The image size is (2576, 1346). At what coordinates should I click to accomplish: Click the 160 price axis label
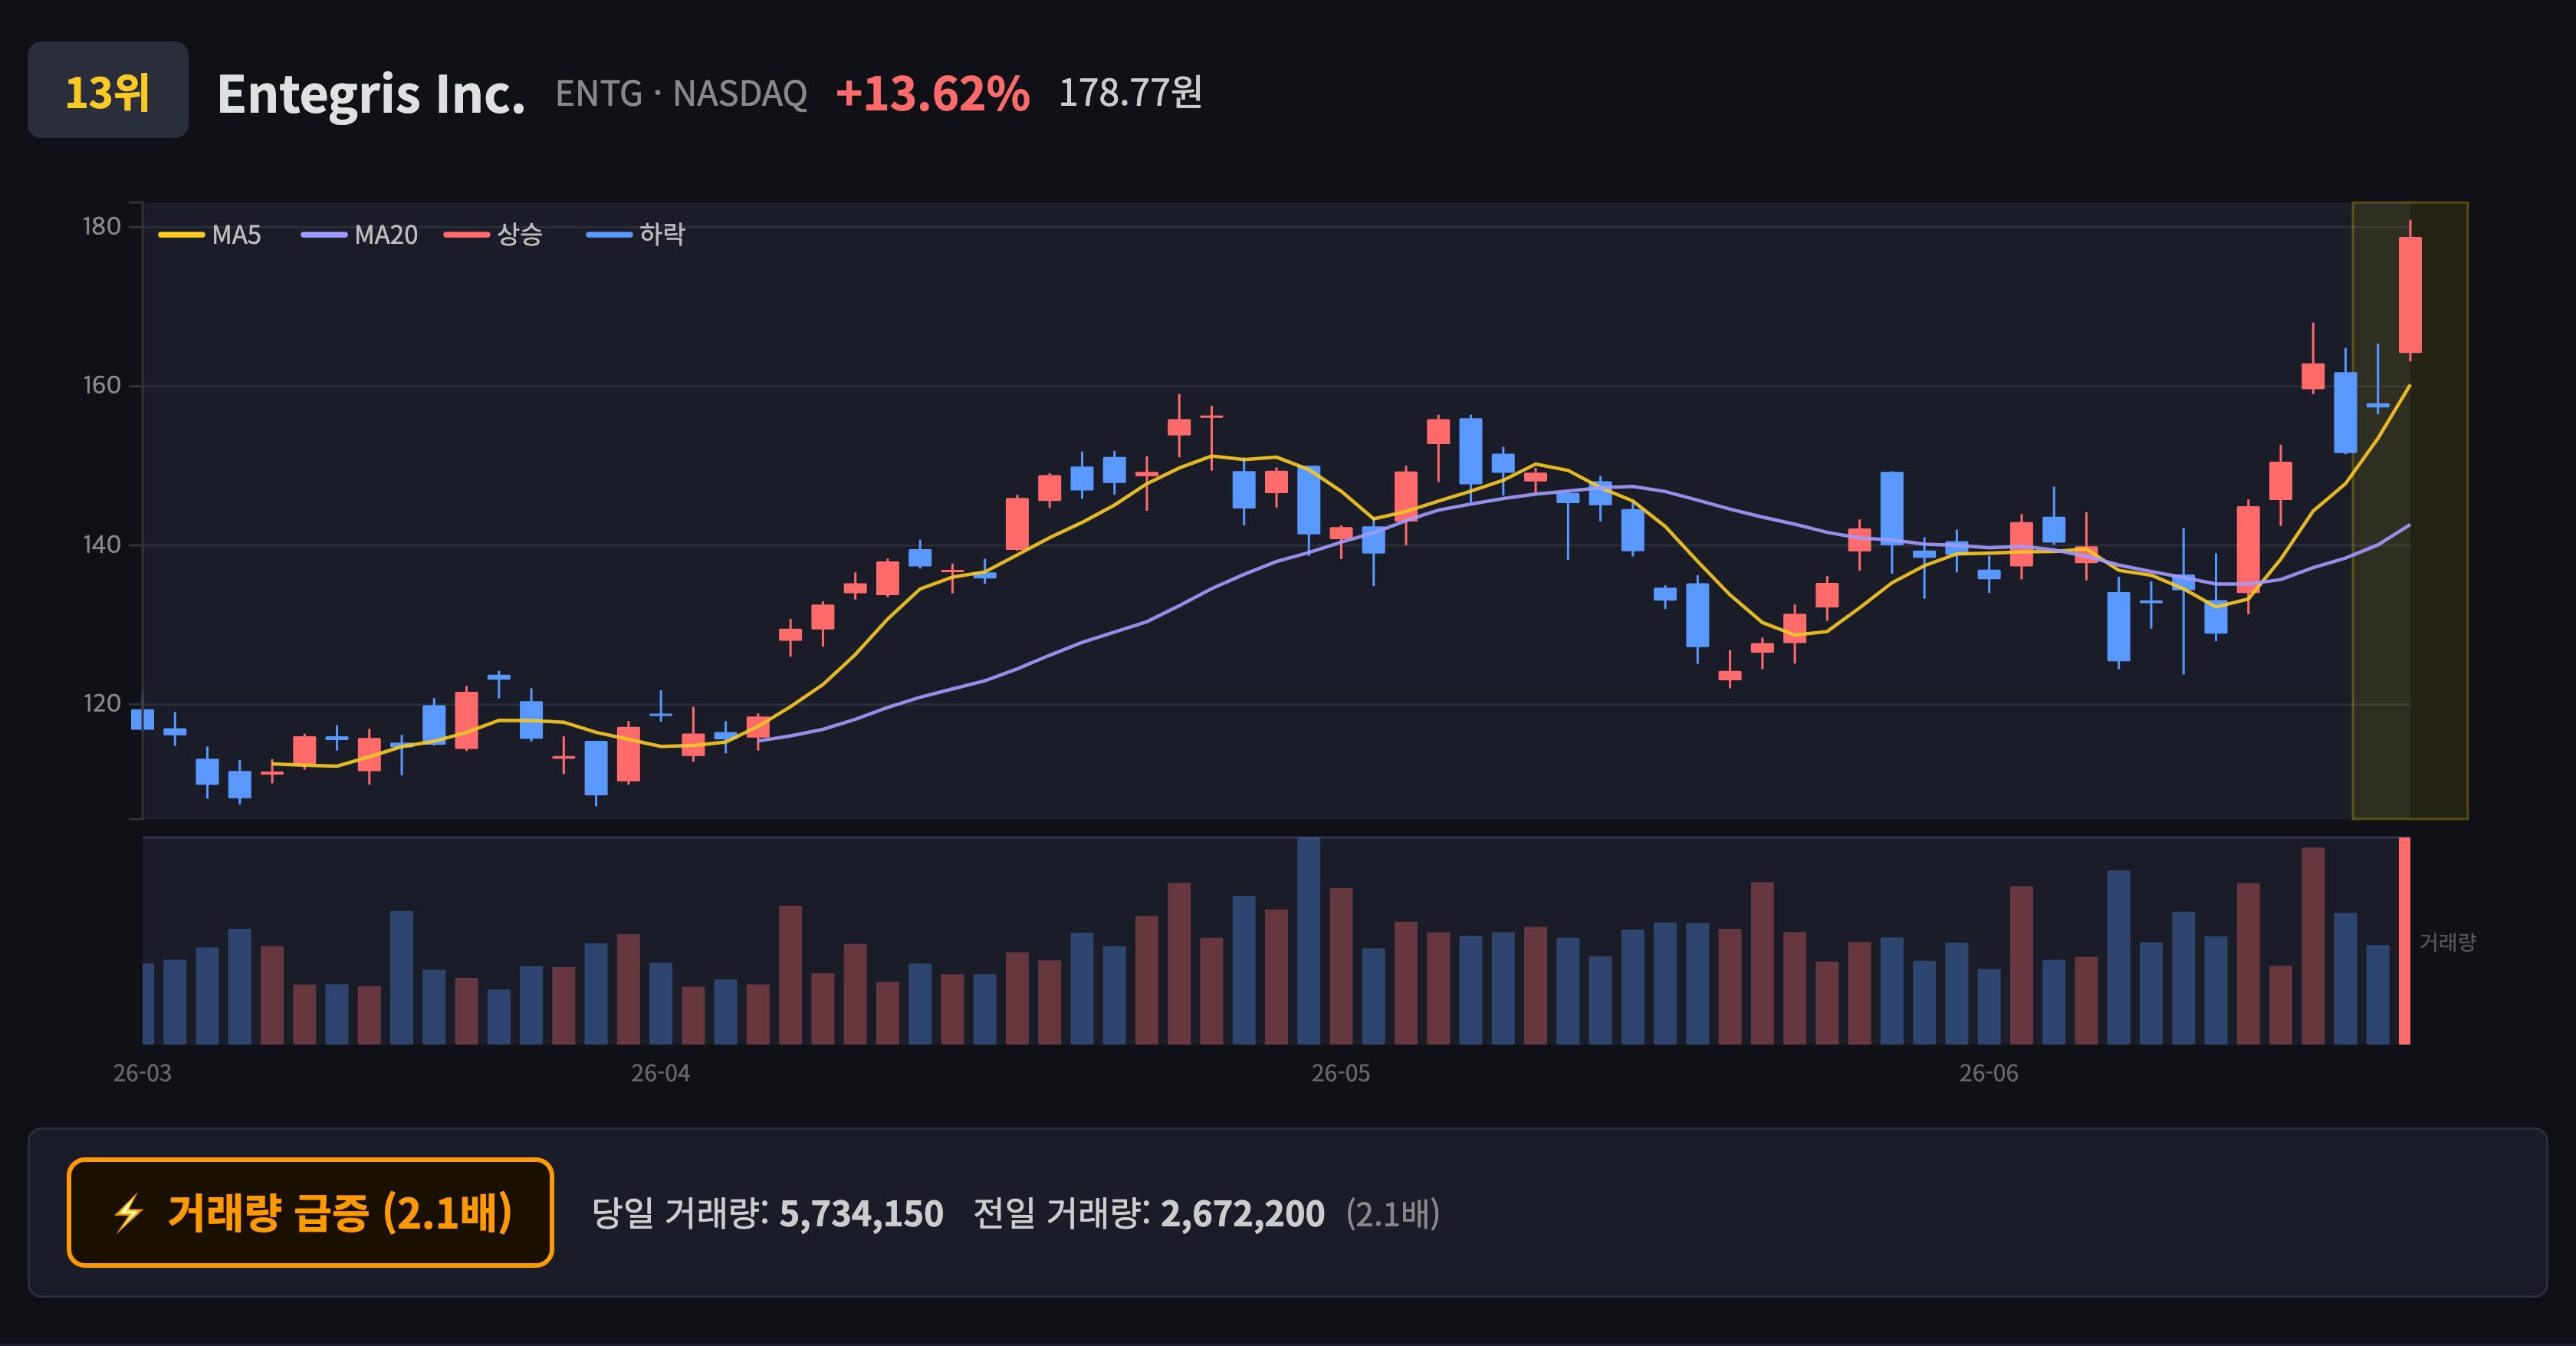[x=101, y=386]
